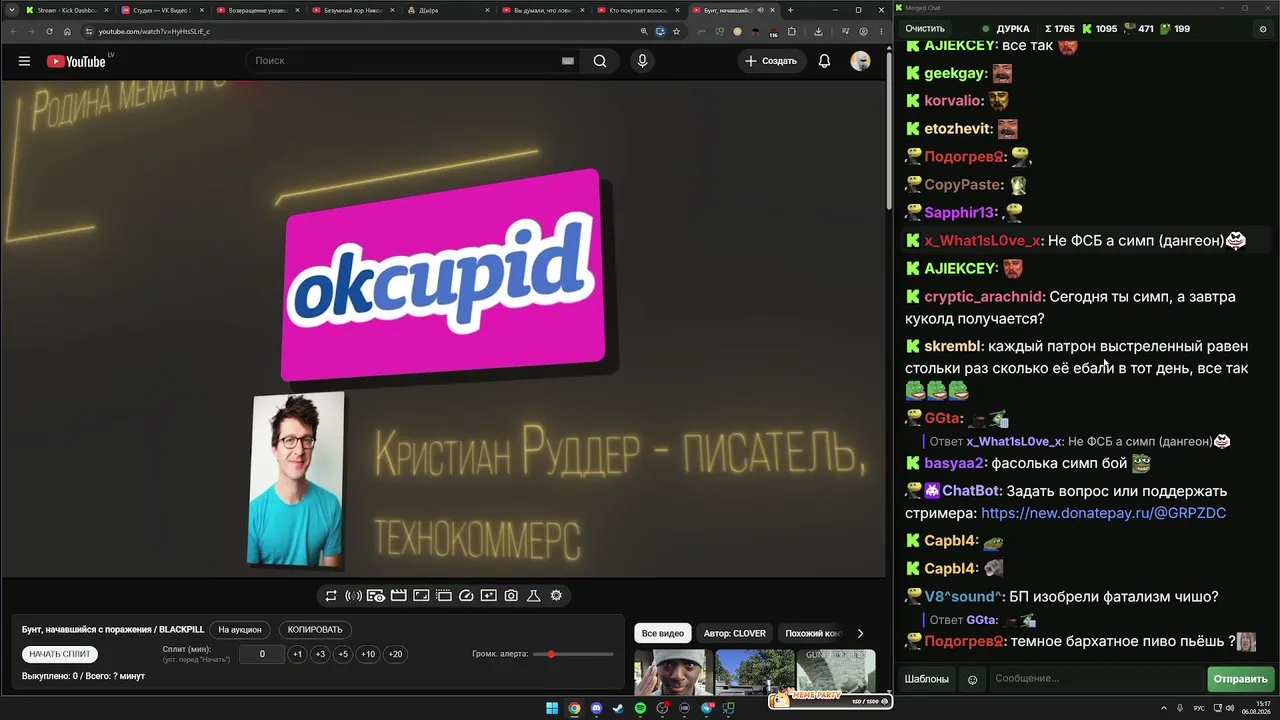Open the on-screen keyboard in the search box

click(x=568, y=61)
